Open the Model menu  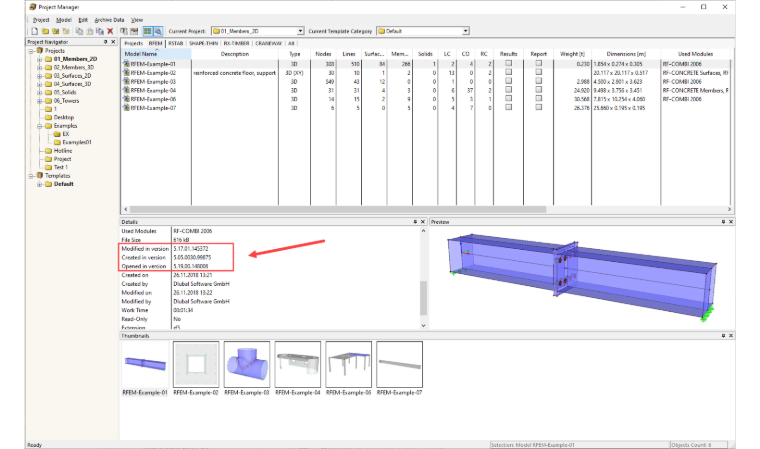point(63,20)
